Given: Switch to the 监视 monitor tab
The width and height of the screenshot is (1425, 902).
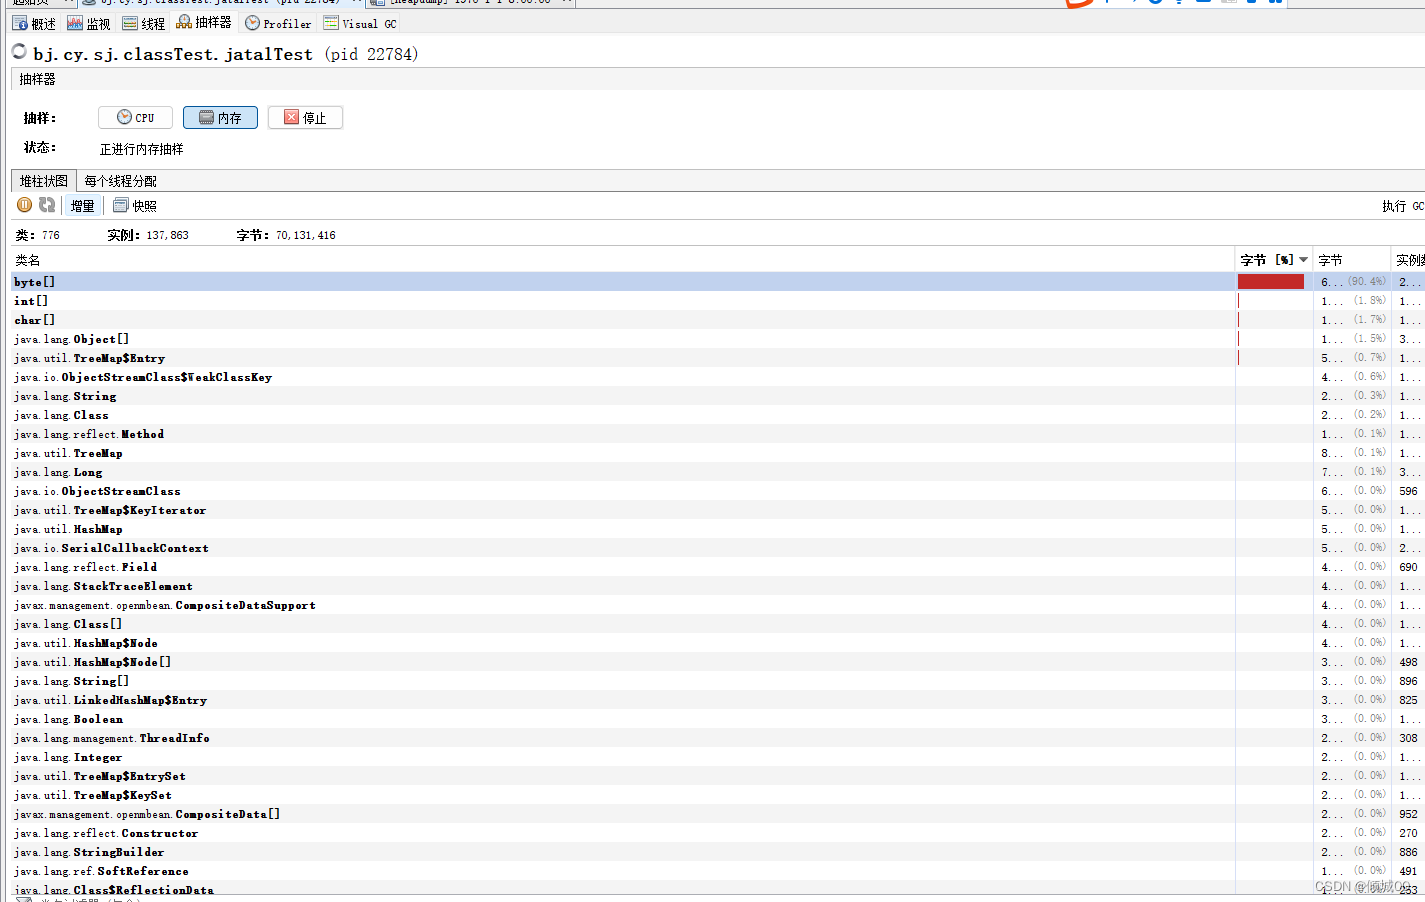Looking at the screenshot, I should (x=89, y=23).
